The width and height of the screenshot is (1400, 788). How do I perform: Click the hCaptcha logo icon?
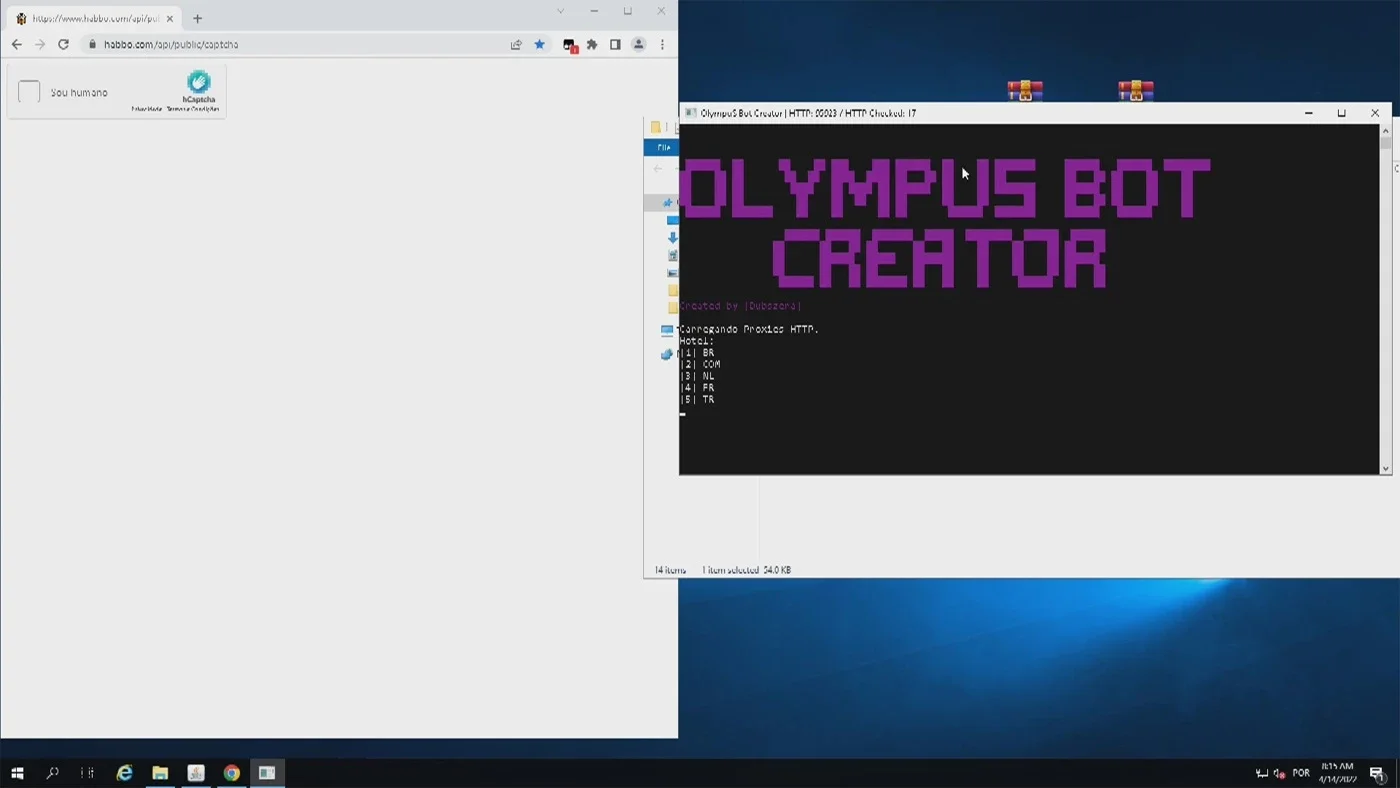coord(199,82)
